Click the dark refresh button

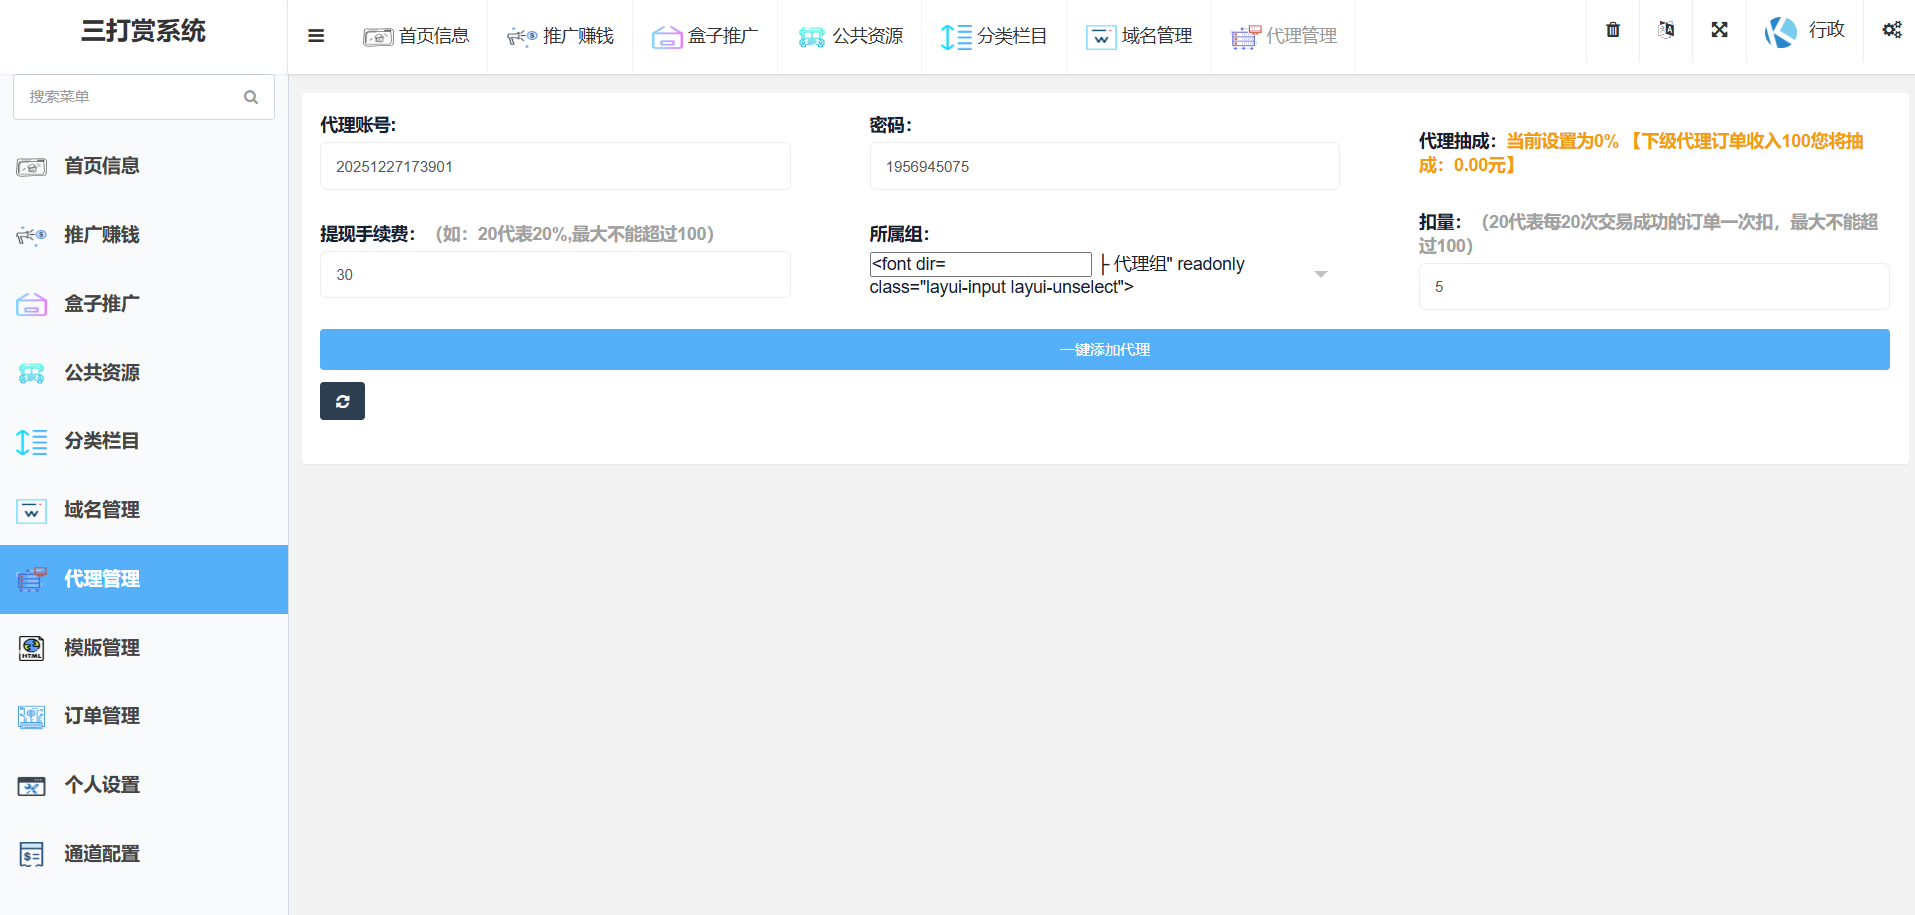(342, 401)
